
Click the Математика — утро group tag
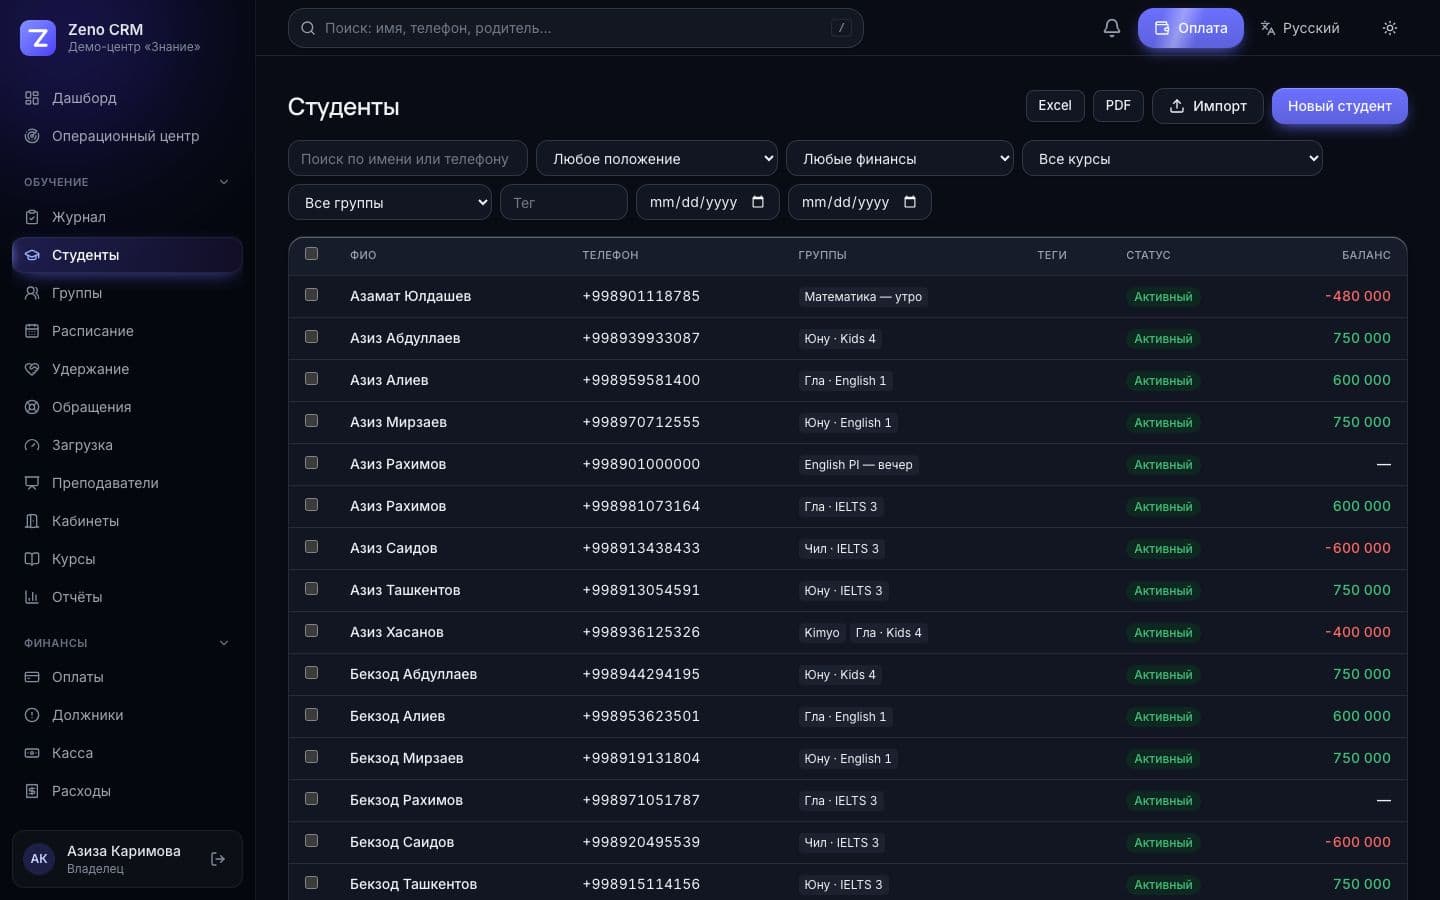[863, 296]
